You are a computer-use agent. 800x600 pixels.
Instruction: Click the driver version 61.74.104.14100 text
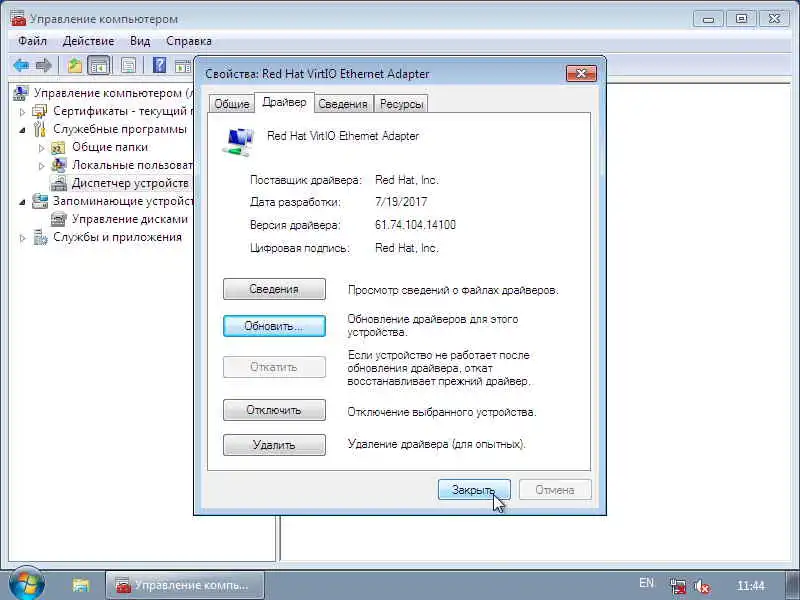[415, 224]
